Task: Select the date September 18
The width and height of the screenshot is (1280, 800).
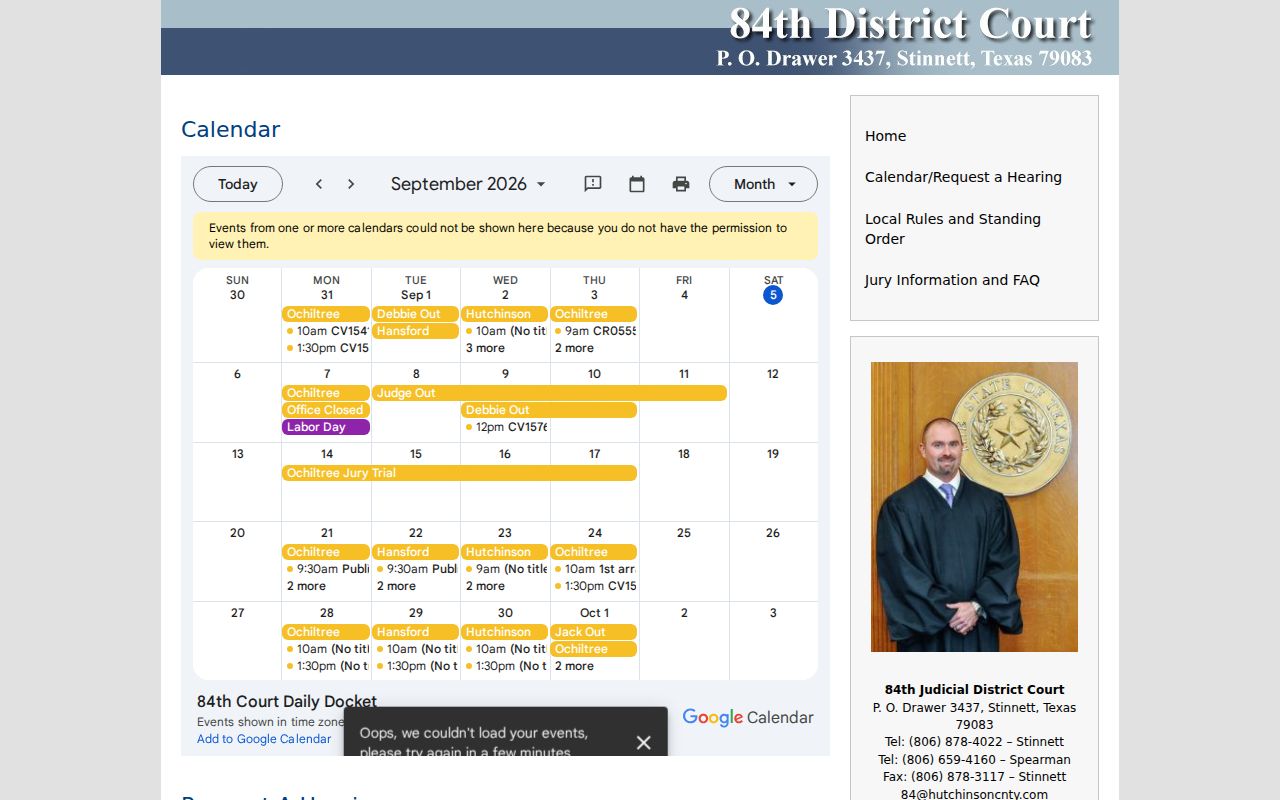Action: tap(684, 454)
